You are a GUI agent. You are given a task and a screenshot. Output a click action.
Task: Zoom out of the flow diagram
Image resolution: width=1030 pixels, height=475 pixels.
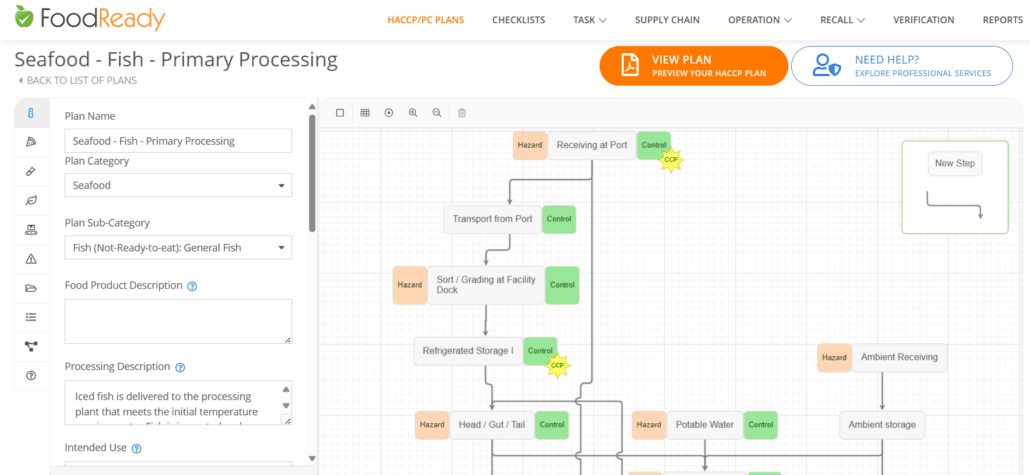[437, 113]
